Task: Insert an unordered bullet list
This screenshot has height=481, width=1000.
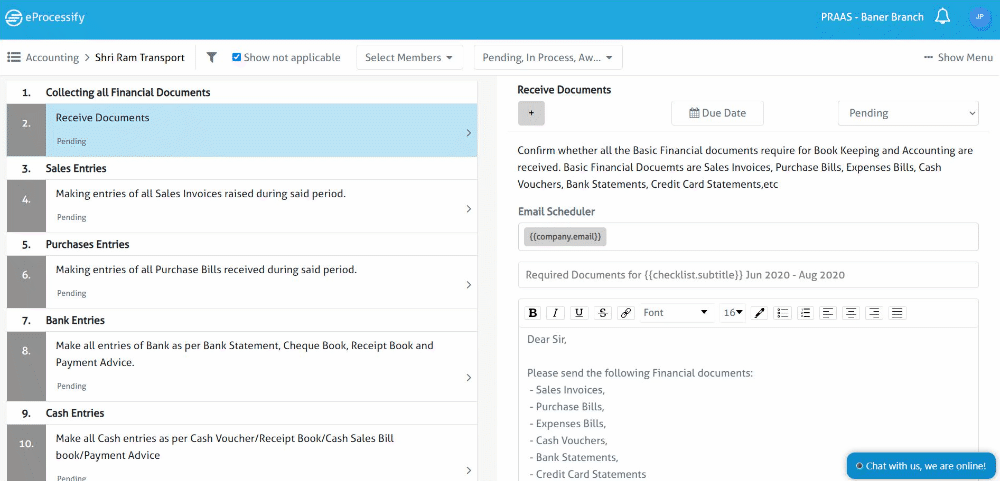Action: coord(783,313)
